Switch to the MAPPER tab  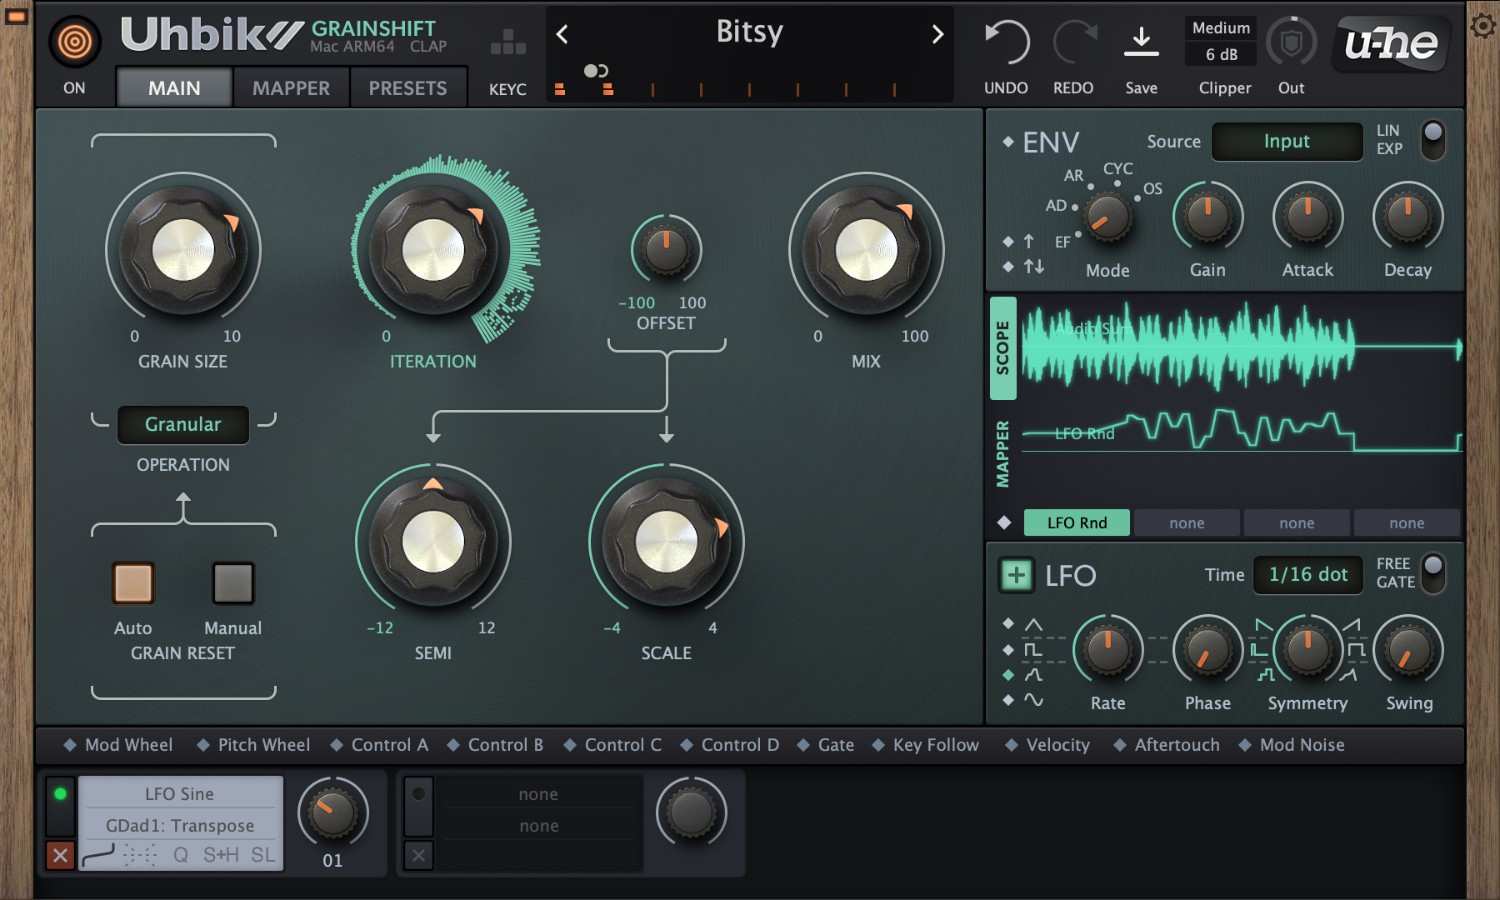[291, 88]
